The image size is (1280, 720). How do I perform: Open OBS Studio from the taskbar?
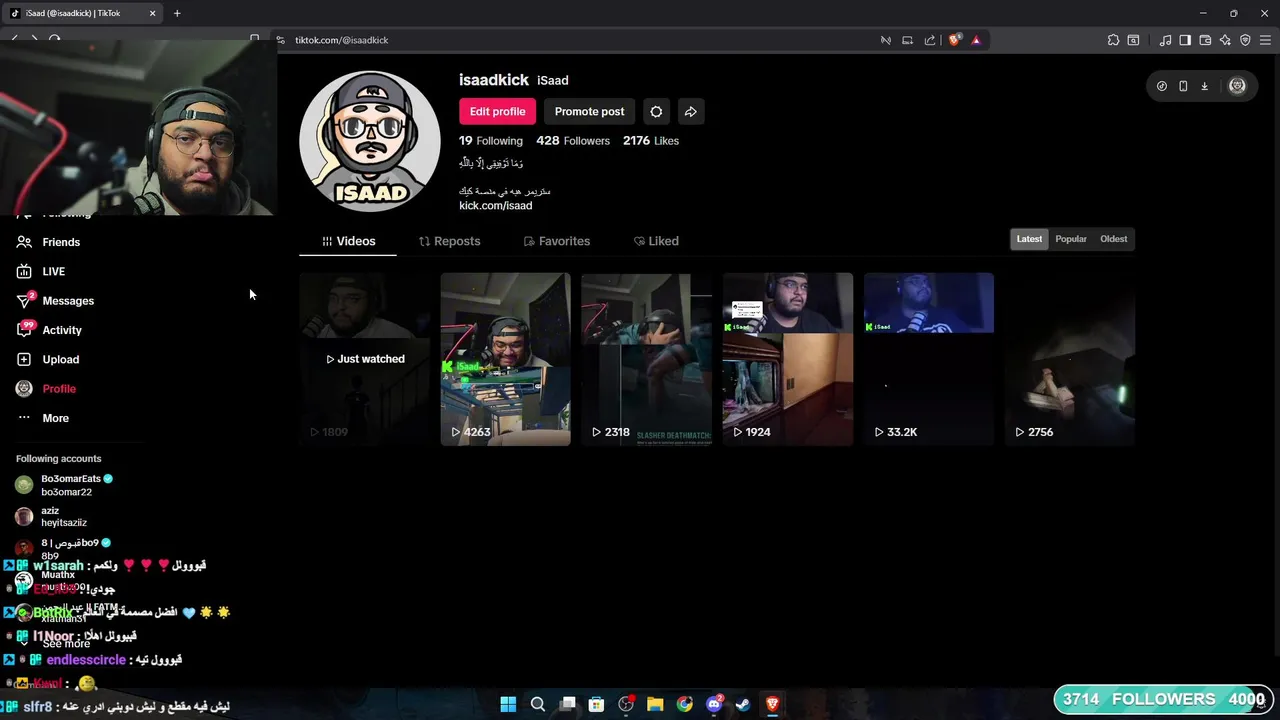626,704
